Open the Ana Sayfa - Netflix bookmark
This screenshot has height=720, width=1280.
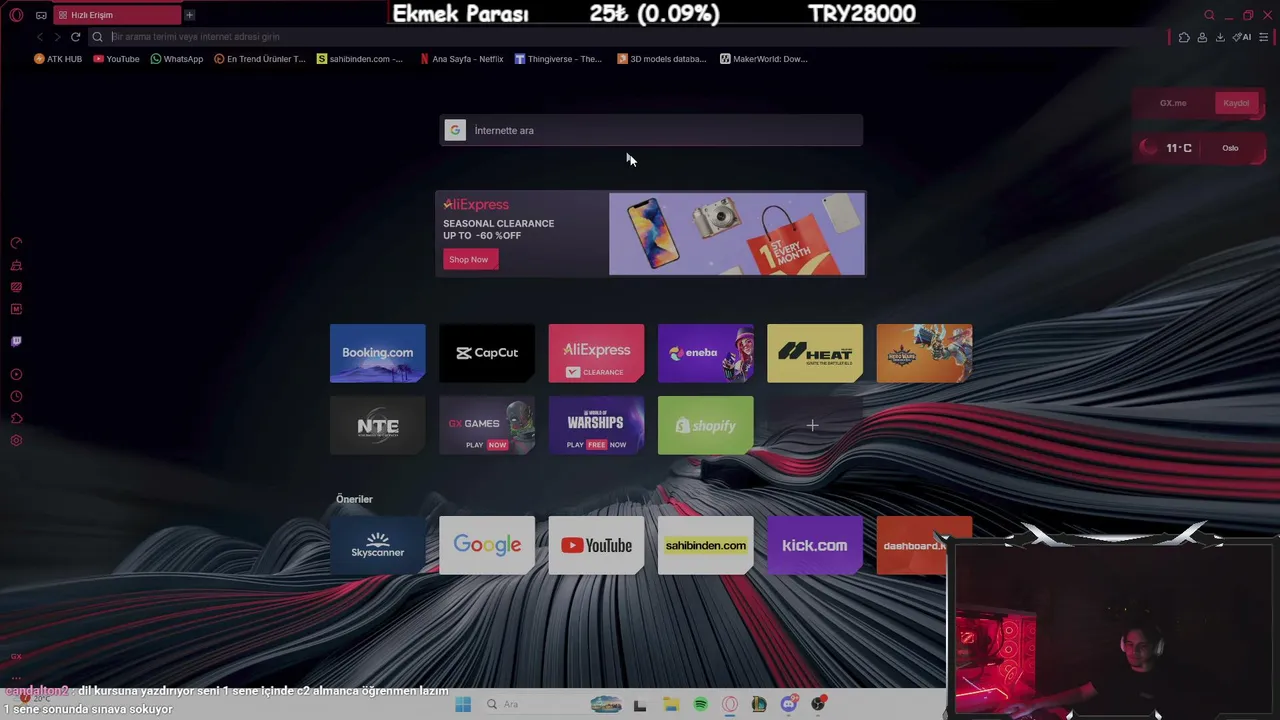click(461, 59)
